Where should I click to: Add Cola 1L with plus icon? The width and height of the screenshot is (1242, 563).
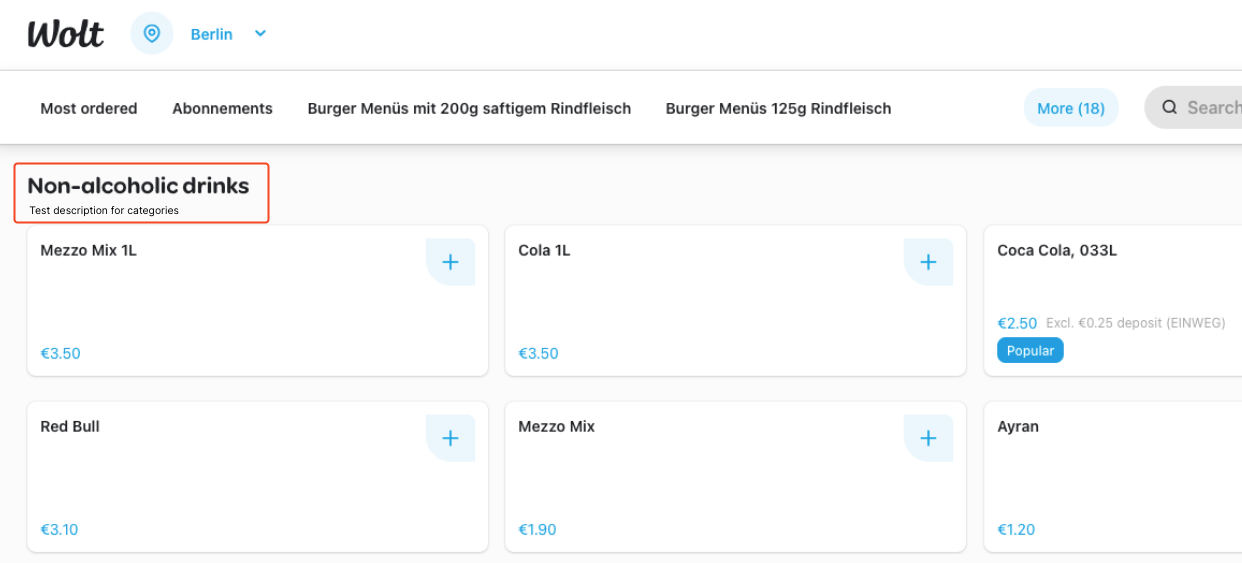(x=928, y=262)
